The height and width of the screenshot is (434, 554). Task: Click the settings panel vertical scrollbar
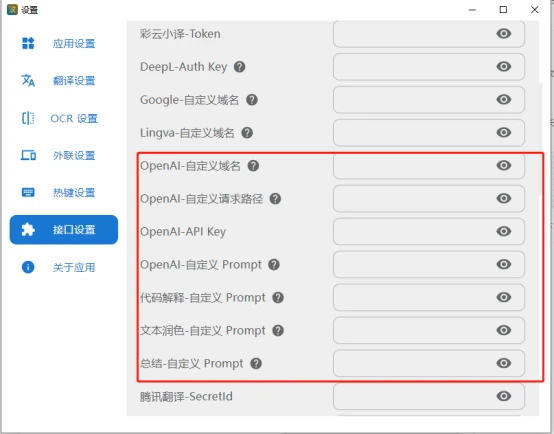541,139
